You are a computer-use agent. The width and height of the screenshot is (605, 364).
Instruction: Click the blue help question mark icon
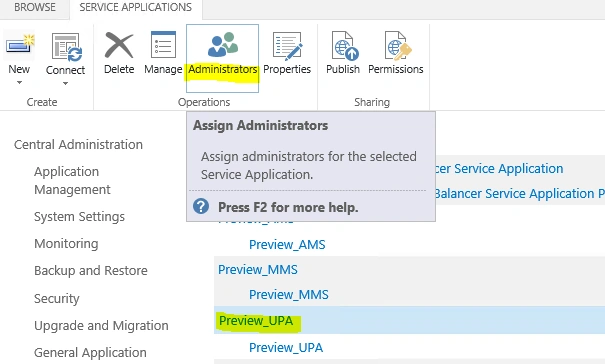(201, 207)
